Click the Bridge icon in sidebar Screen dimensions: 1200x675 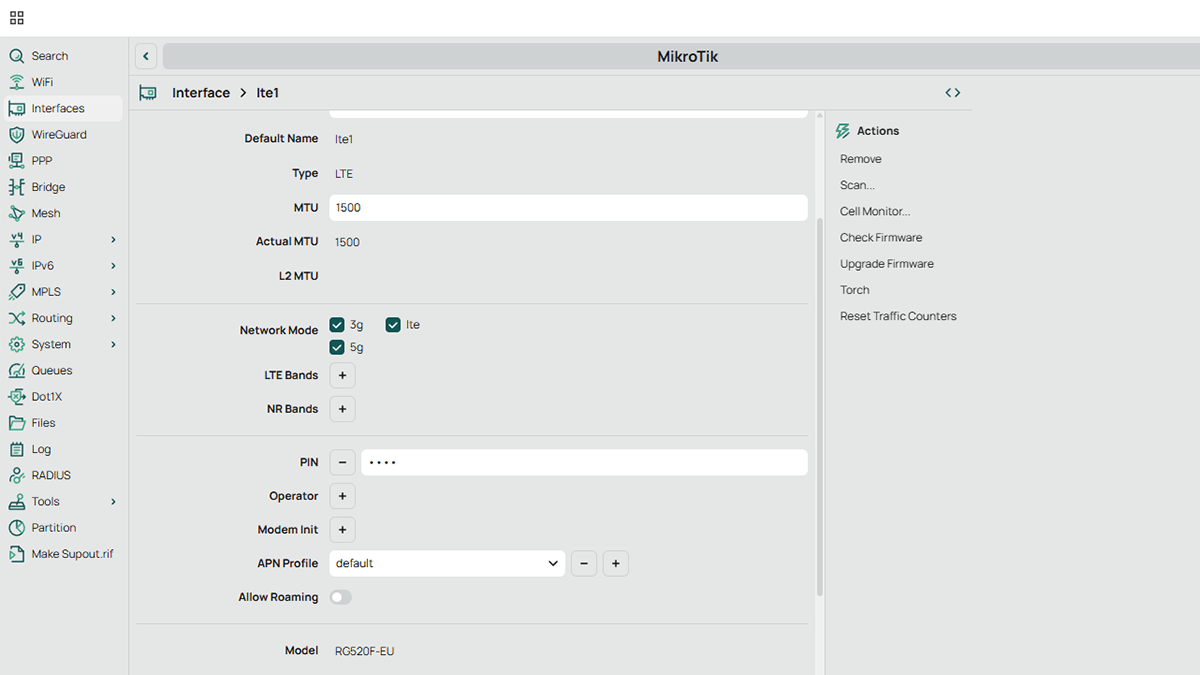tap(16, 187)
